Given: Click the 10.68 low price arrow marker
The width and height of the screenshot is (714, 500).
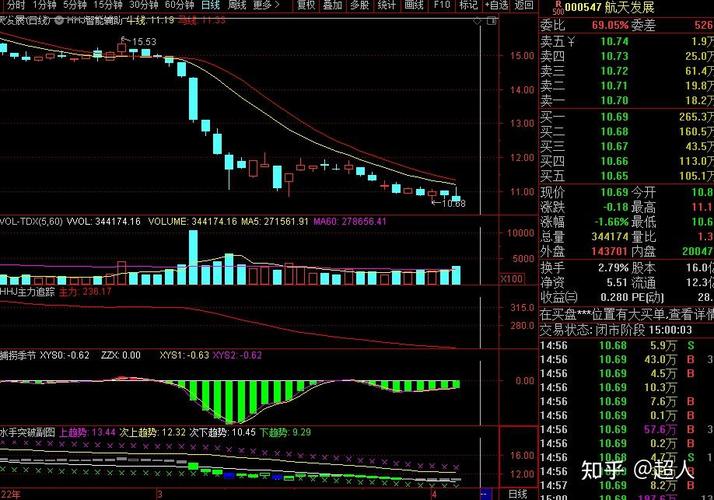Looking at the screenshot, I should pos(449,204).
